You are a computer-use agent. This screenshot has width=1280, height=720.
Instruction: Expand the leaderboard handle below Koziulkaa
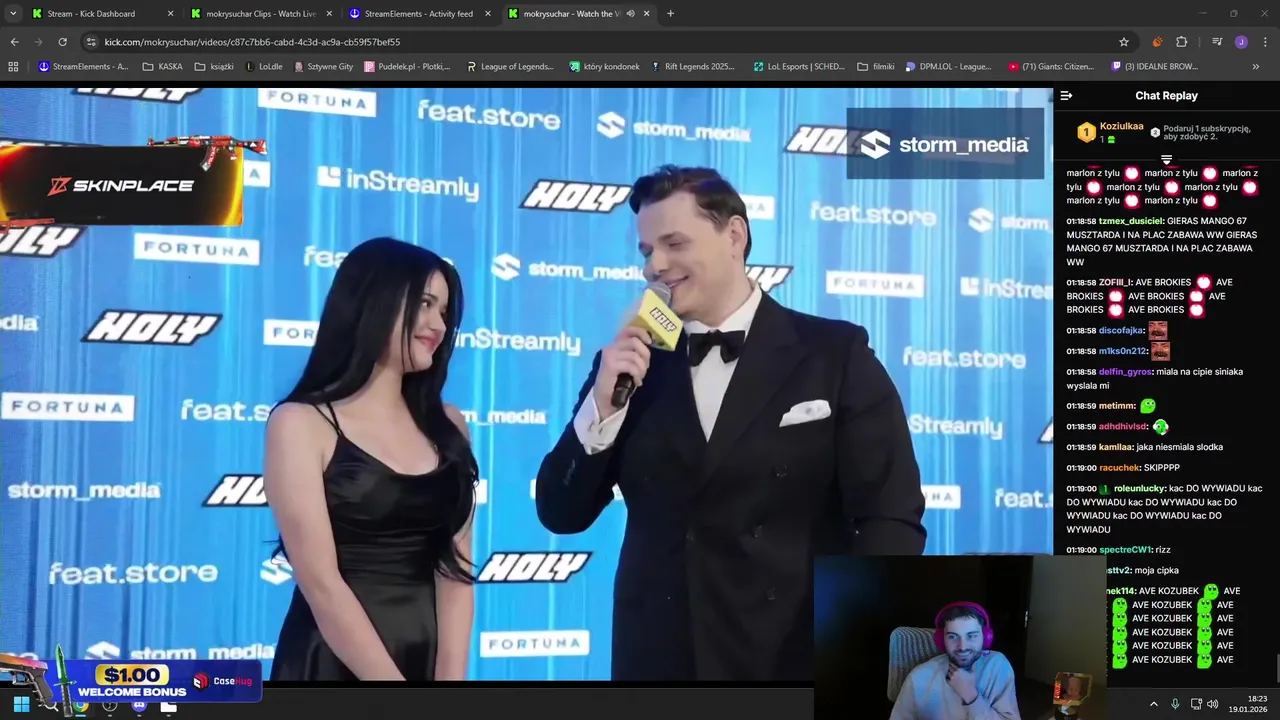pos(1166,159)
